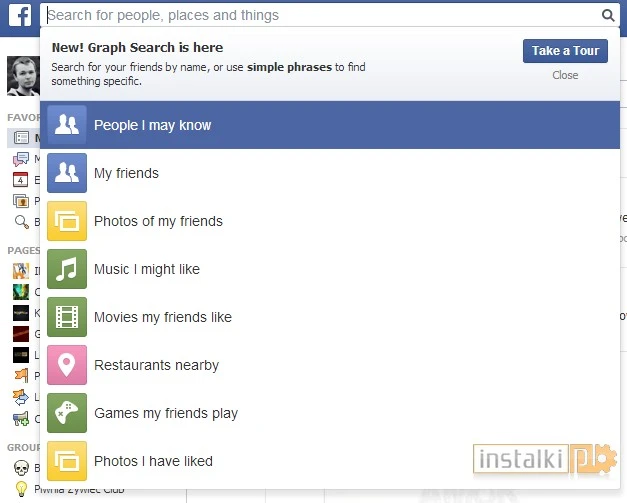Click the green music note icon
This screenshot has width=627, height=503.
click(67, 269)
